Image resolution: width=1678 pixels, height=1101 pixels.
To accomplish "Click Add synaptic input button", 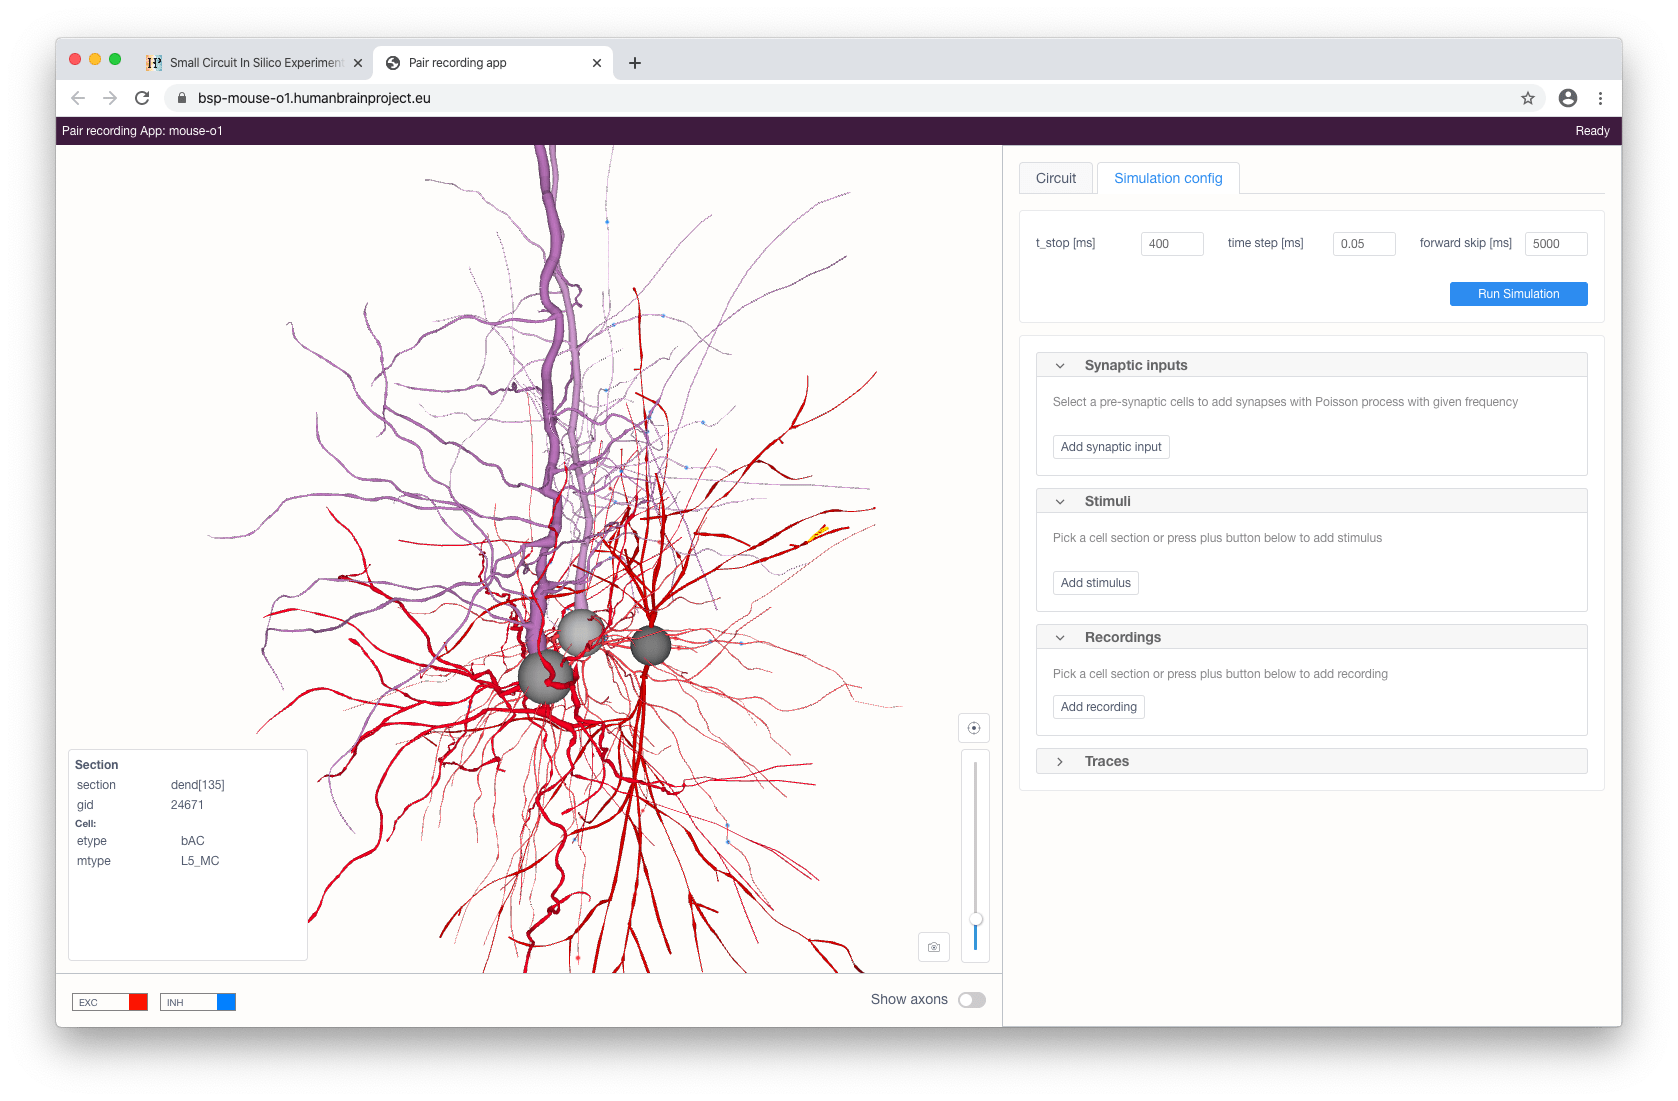I will [1111, 447].
